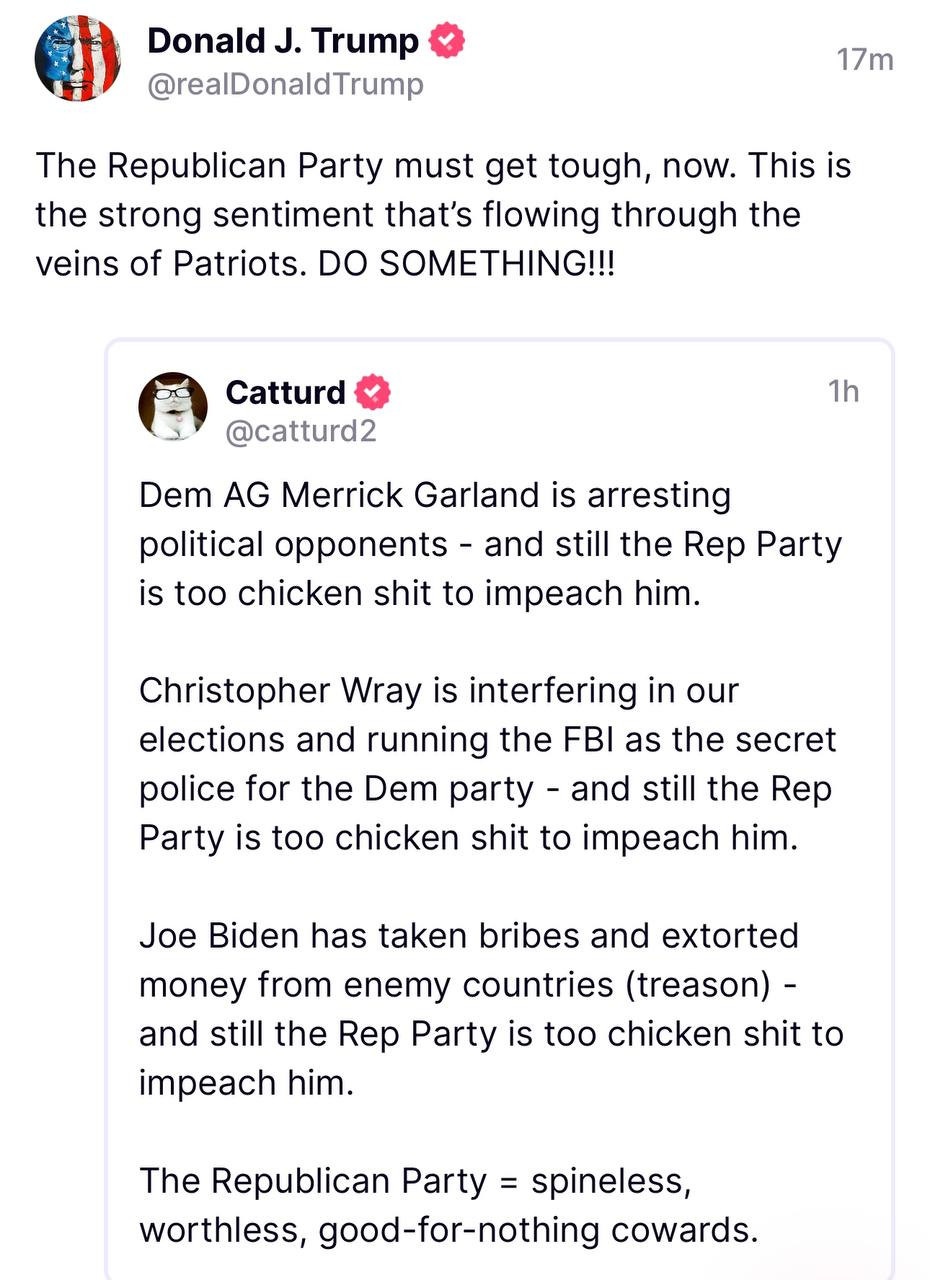This screenshot has height=1280, width=930.
Task: Open the @realDonaldTrump handle
Action: pos(285,85)
